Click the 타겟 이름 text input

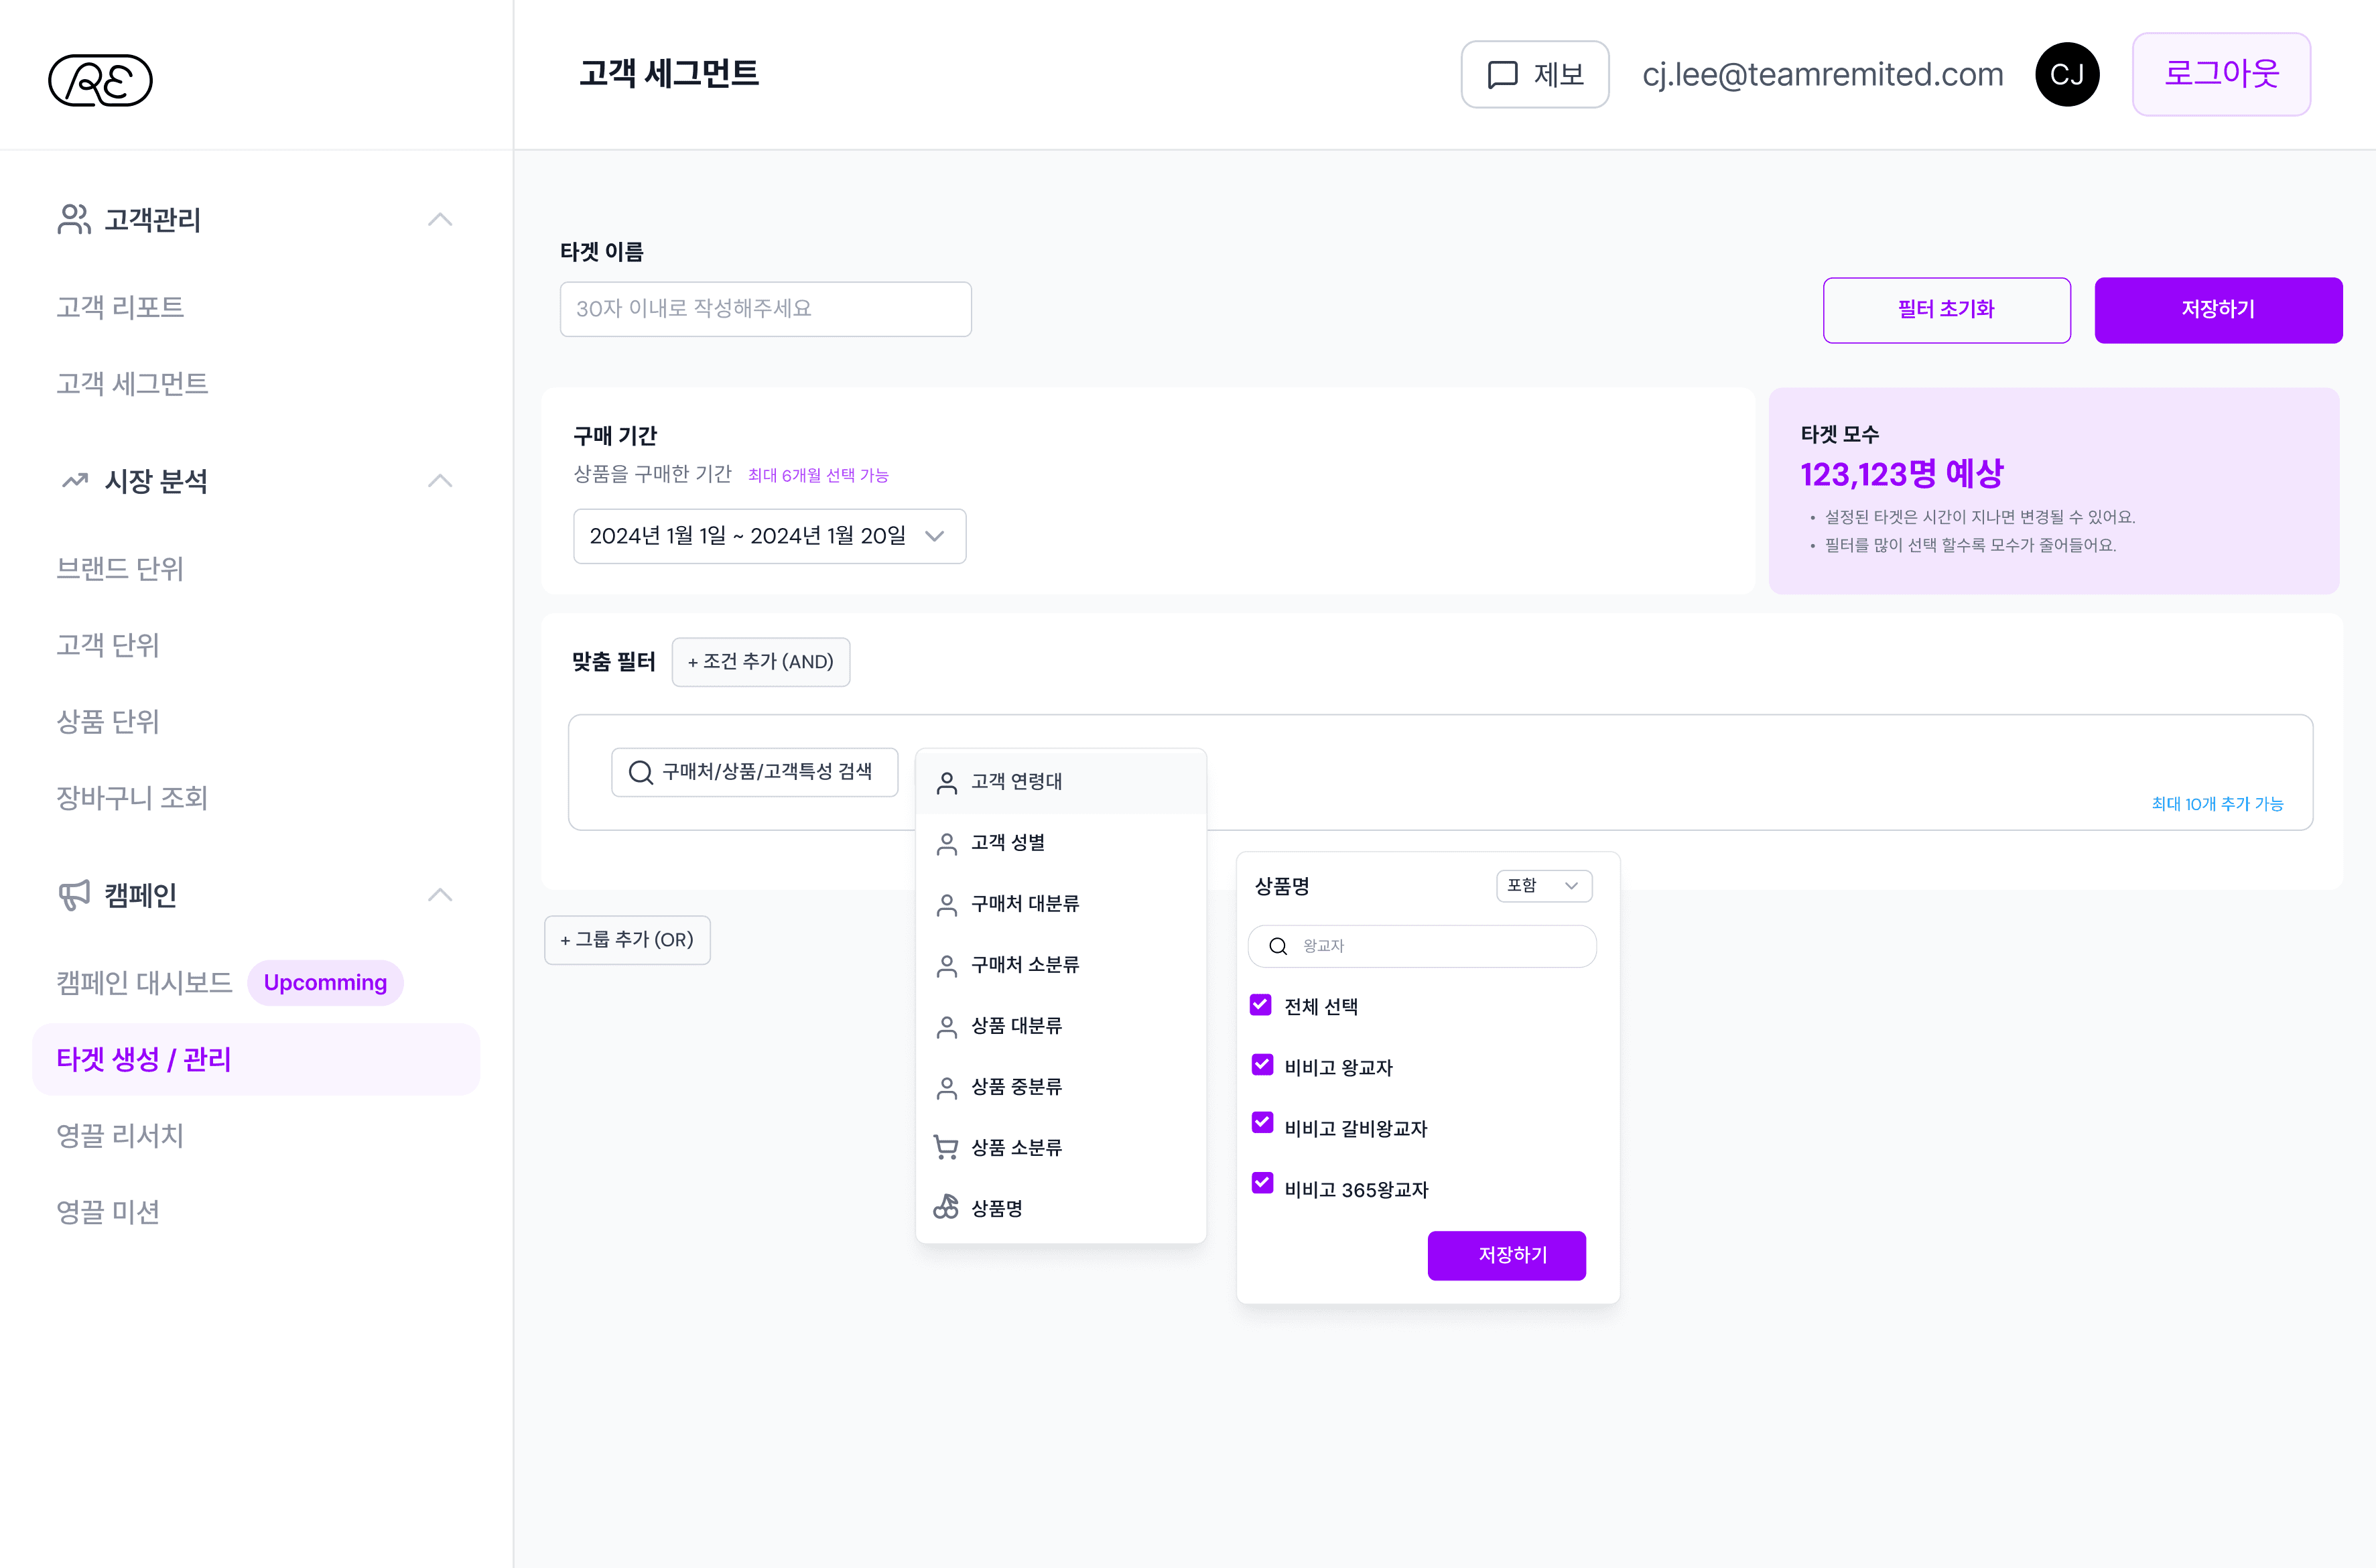(765, 309)
